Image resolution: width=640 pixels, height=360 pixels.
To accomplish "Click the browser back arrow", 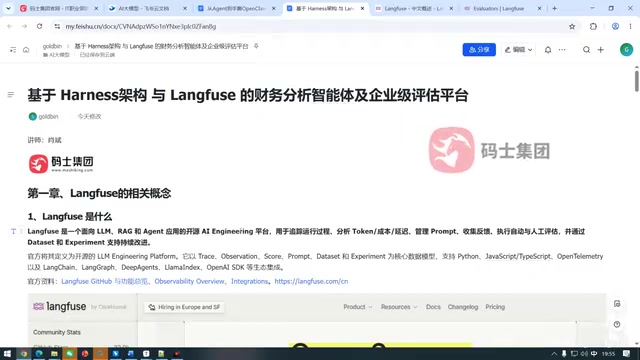I will tap(10, 26).
